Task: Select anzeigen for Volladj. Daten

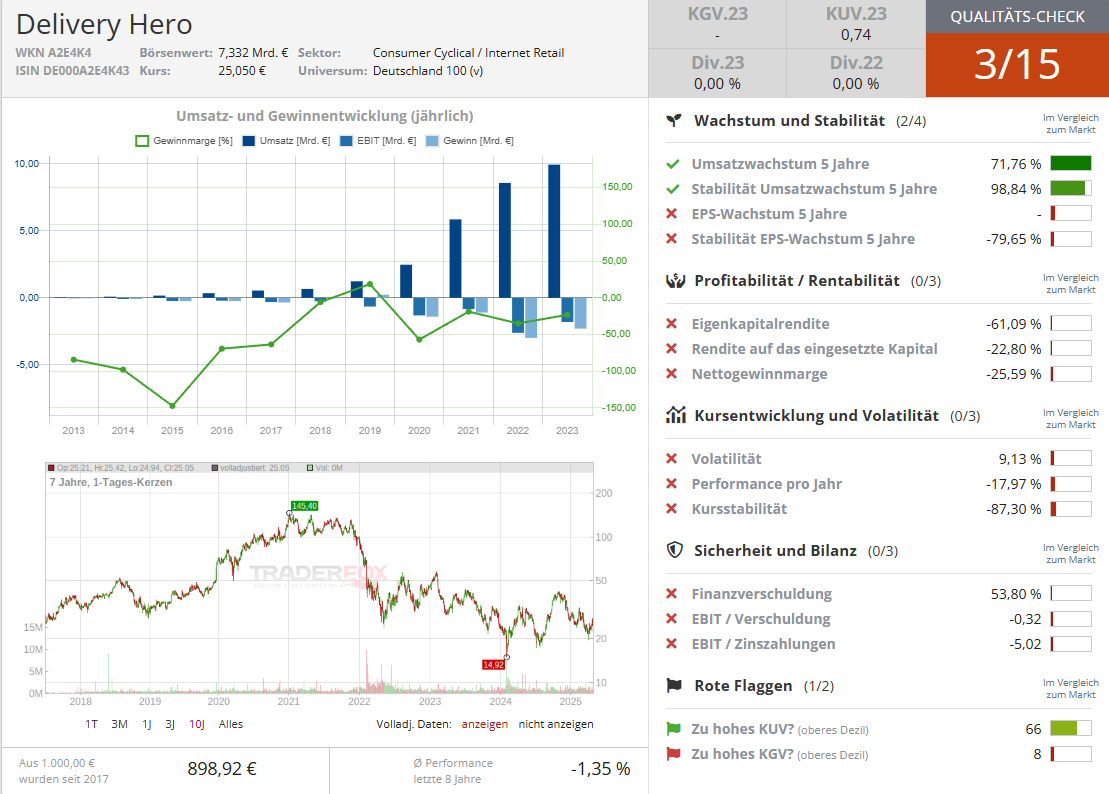Action: tap(484, 724)
